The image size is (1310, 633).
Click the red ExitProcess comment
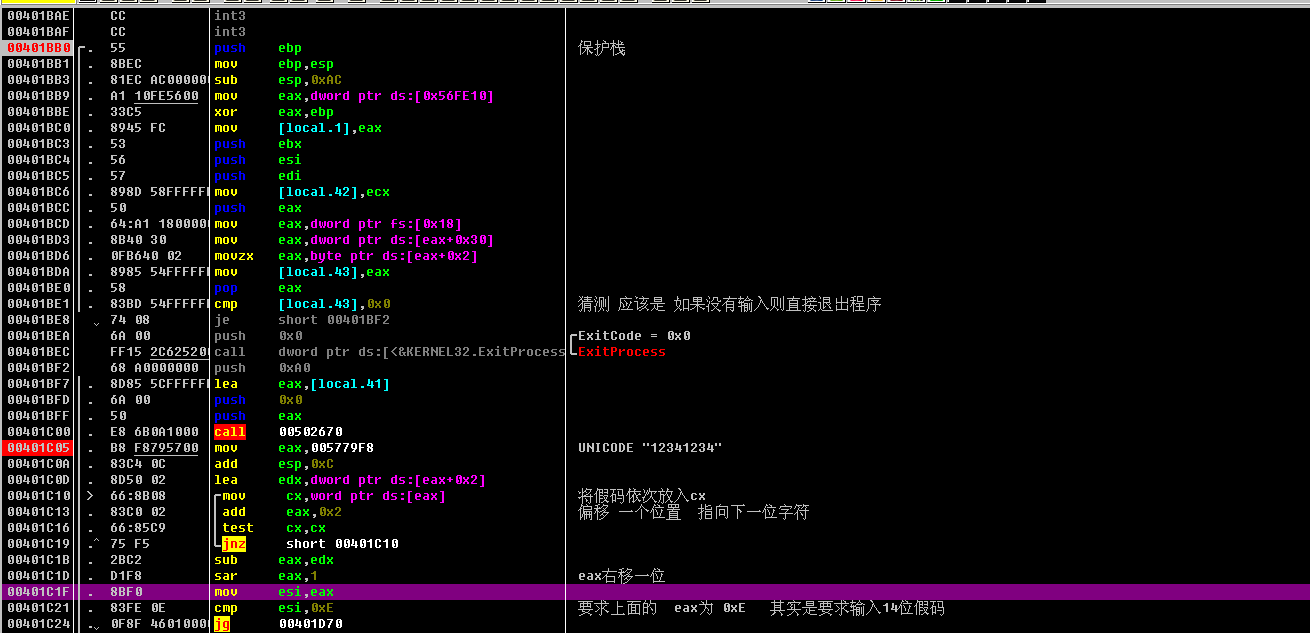click(621, 352)
